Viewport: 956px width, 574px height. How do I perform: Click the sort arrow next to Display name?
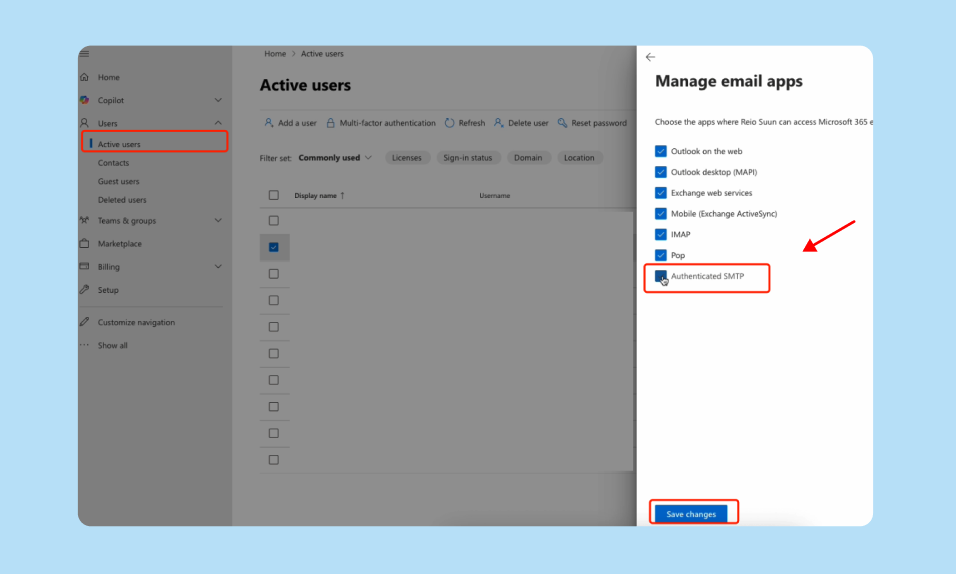coord(343,195)
